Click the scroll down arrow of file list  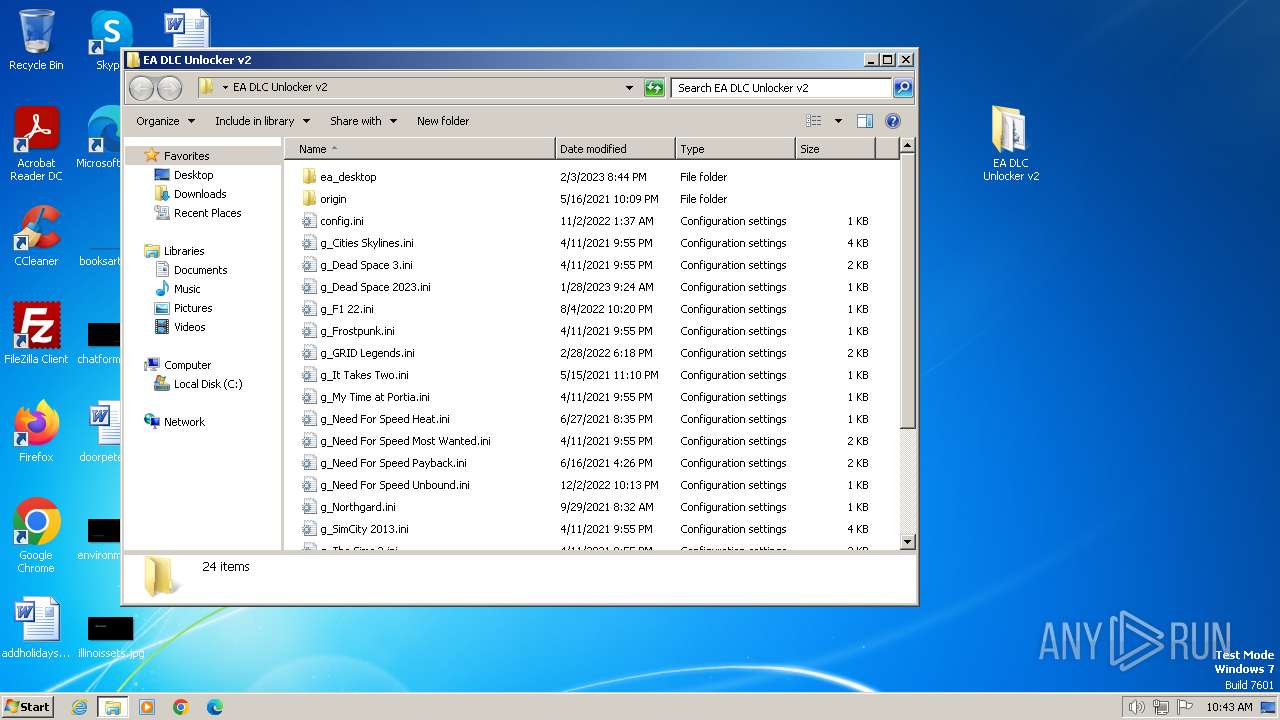tap(907, 542)
